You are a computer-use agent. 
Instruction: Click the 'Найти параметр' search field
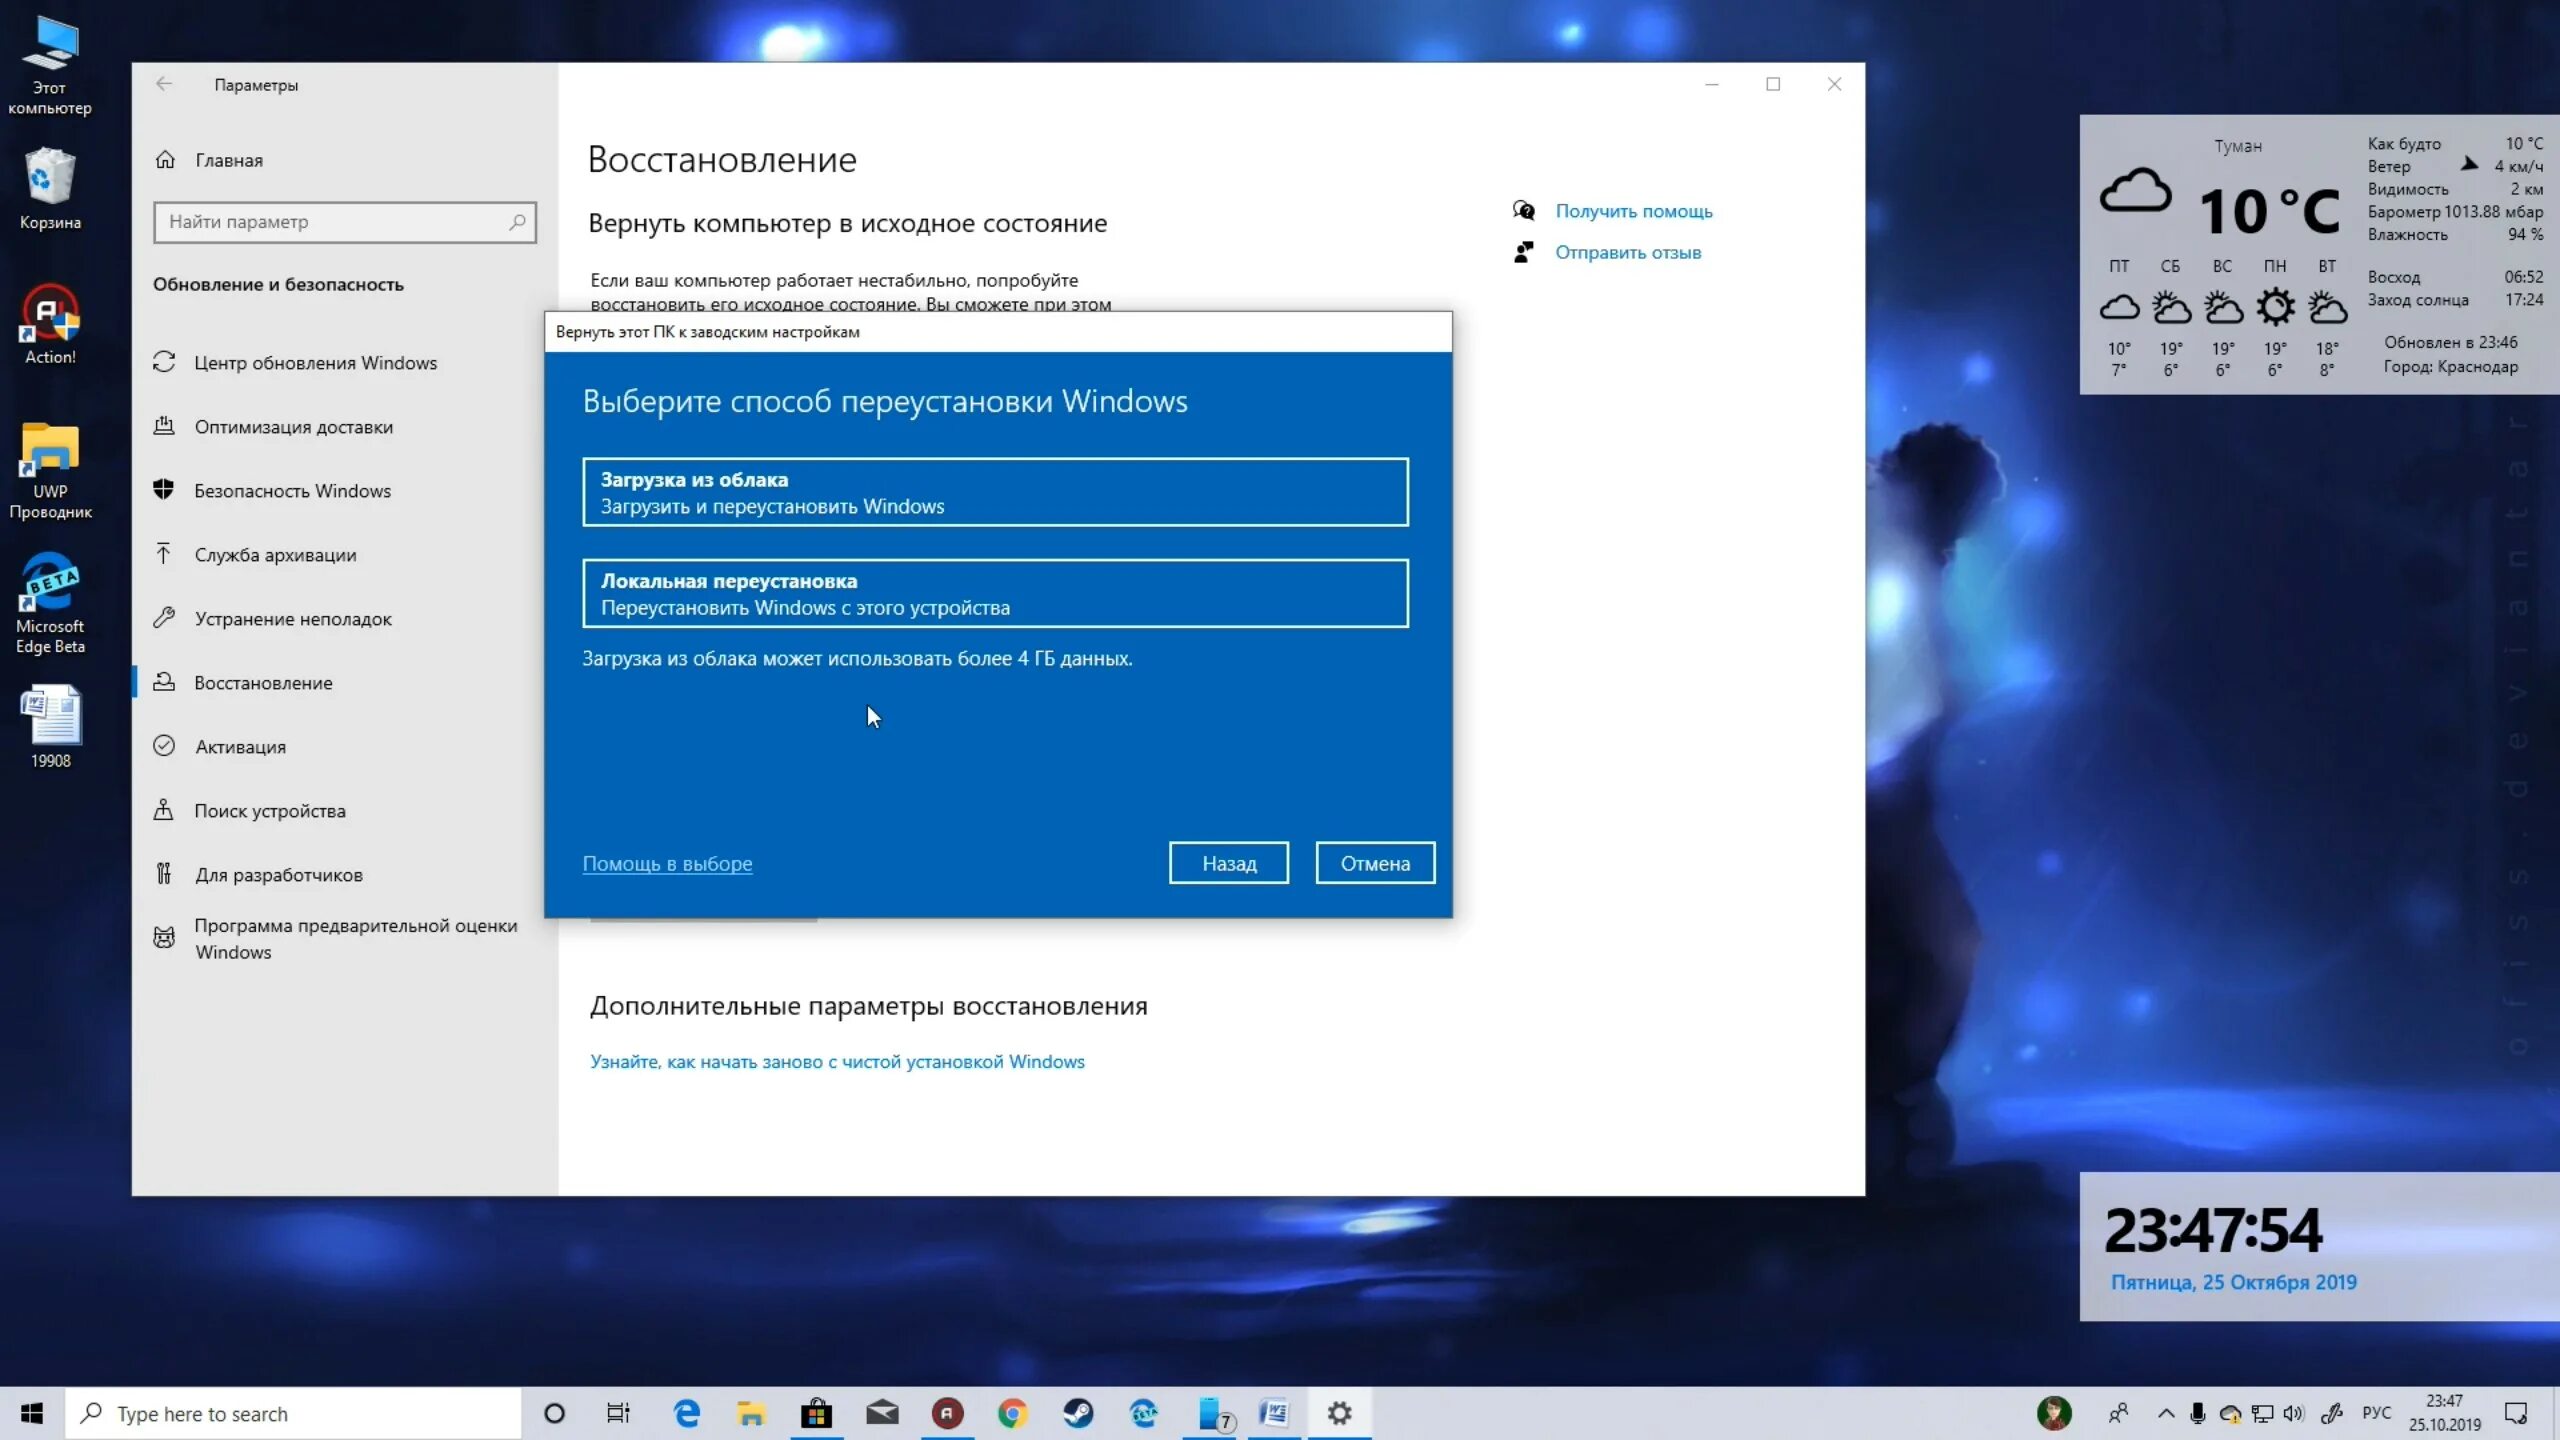tap(335, 222)
